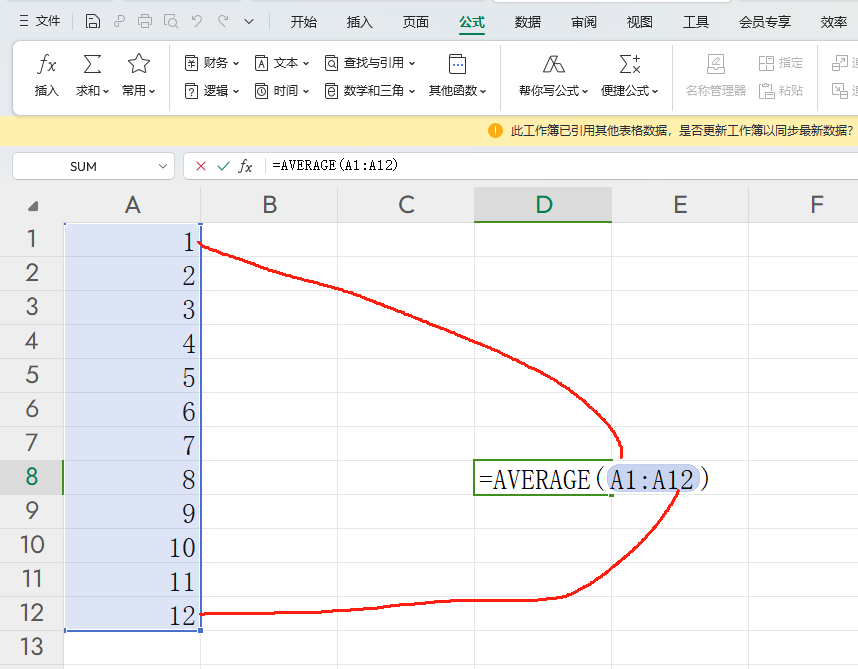Click the 指定 name button
858x669 pixels.
coord(781,63)
